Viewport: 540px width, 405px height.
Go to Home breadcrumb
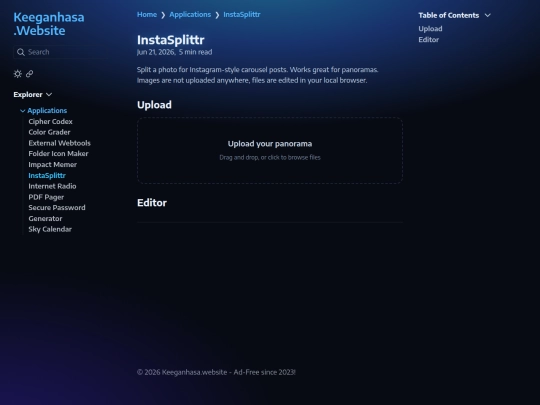point(147,14)
